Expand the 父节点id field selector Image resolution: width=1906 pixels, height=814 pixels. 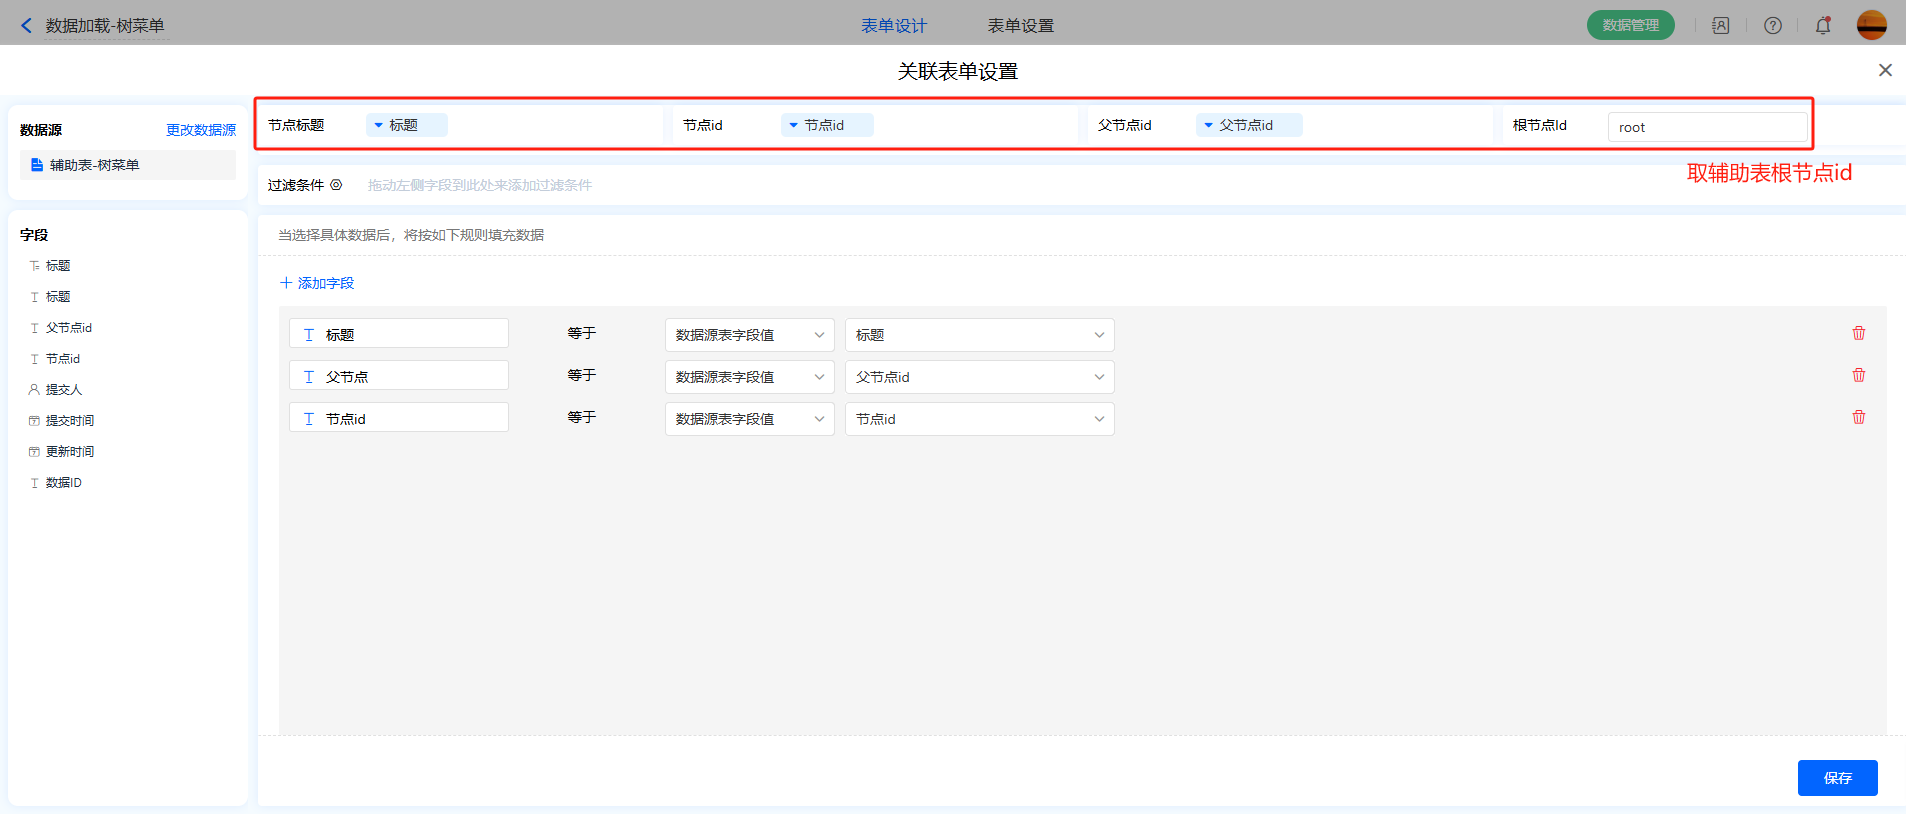[1248, 125]
